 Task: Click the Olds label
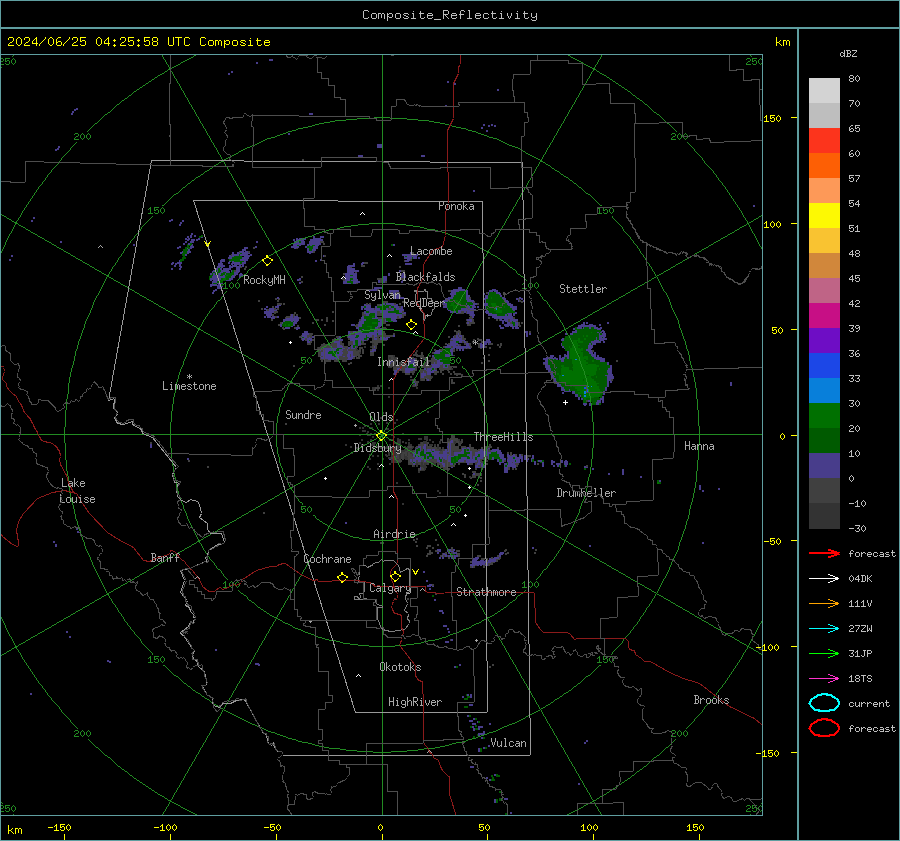[x=381, y=417]
